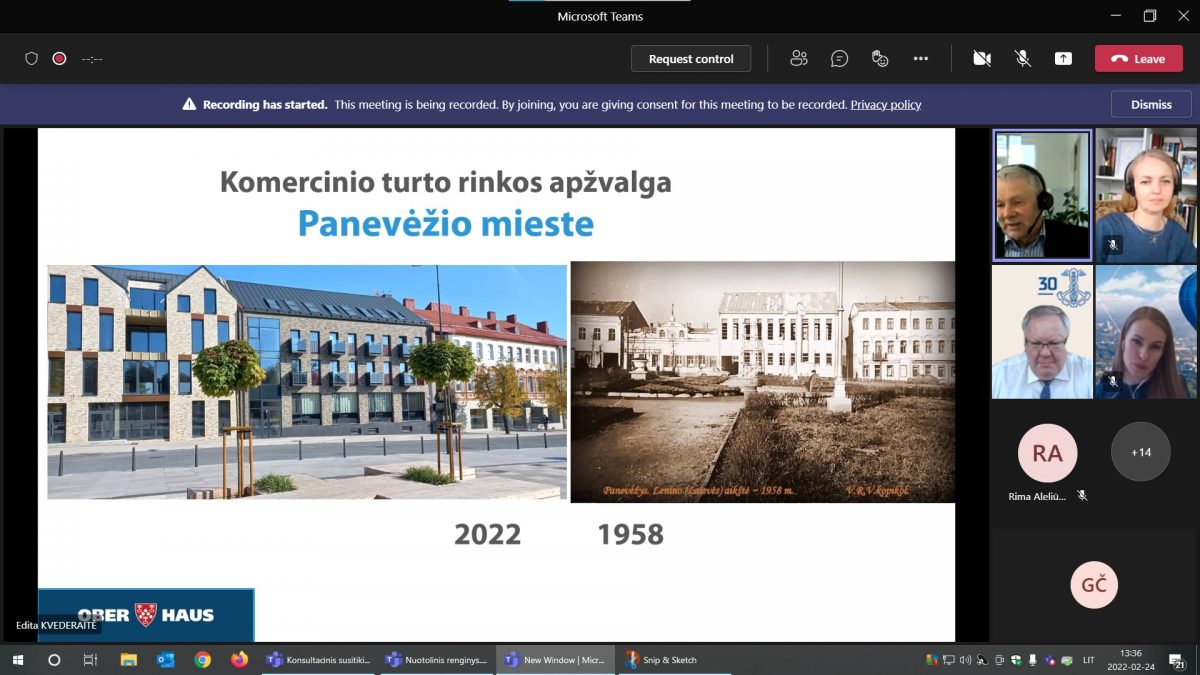The width and height of the screenshot is (1200, 675).
Task: Open Outlook from the taskbar
Action: pyautogui.click(x=165, y=660)
